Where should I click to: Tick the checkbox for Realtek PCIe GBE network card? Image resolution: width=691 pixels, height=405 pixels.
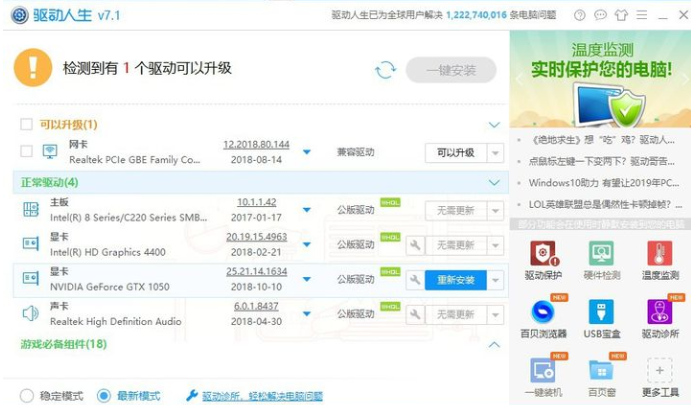pyautogui.click(x=27, y=152)
